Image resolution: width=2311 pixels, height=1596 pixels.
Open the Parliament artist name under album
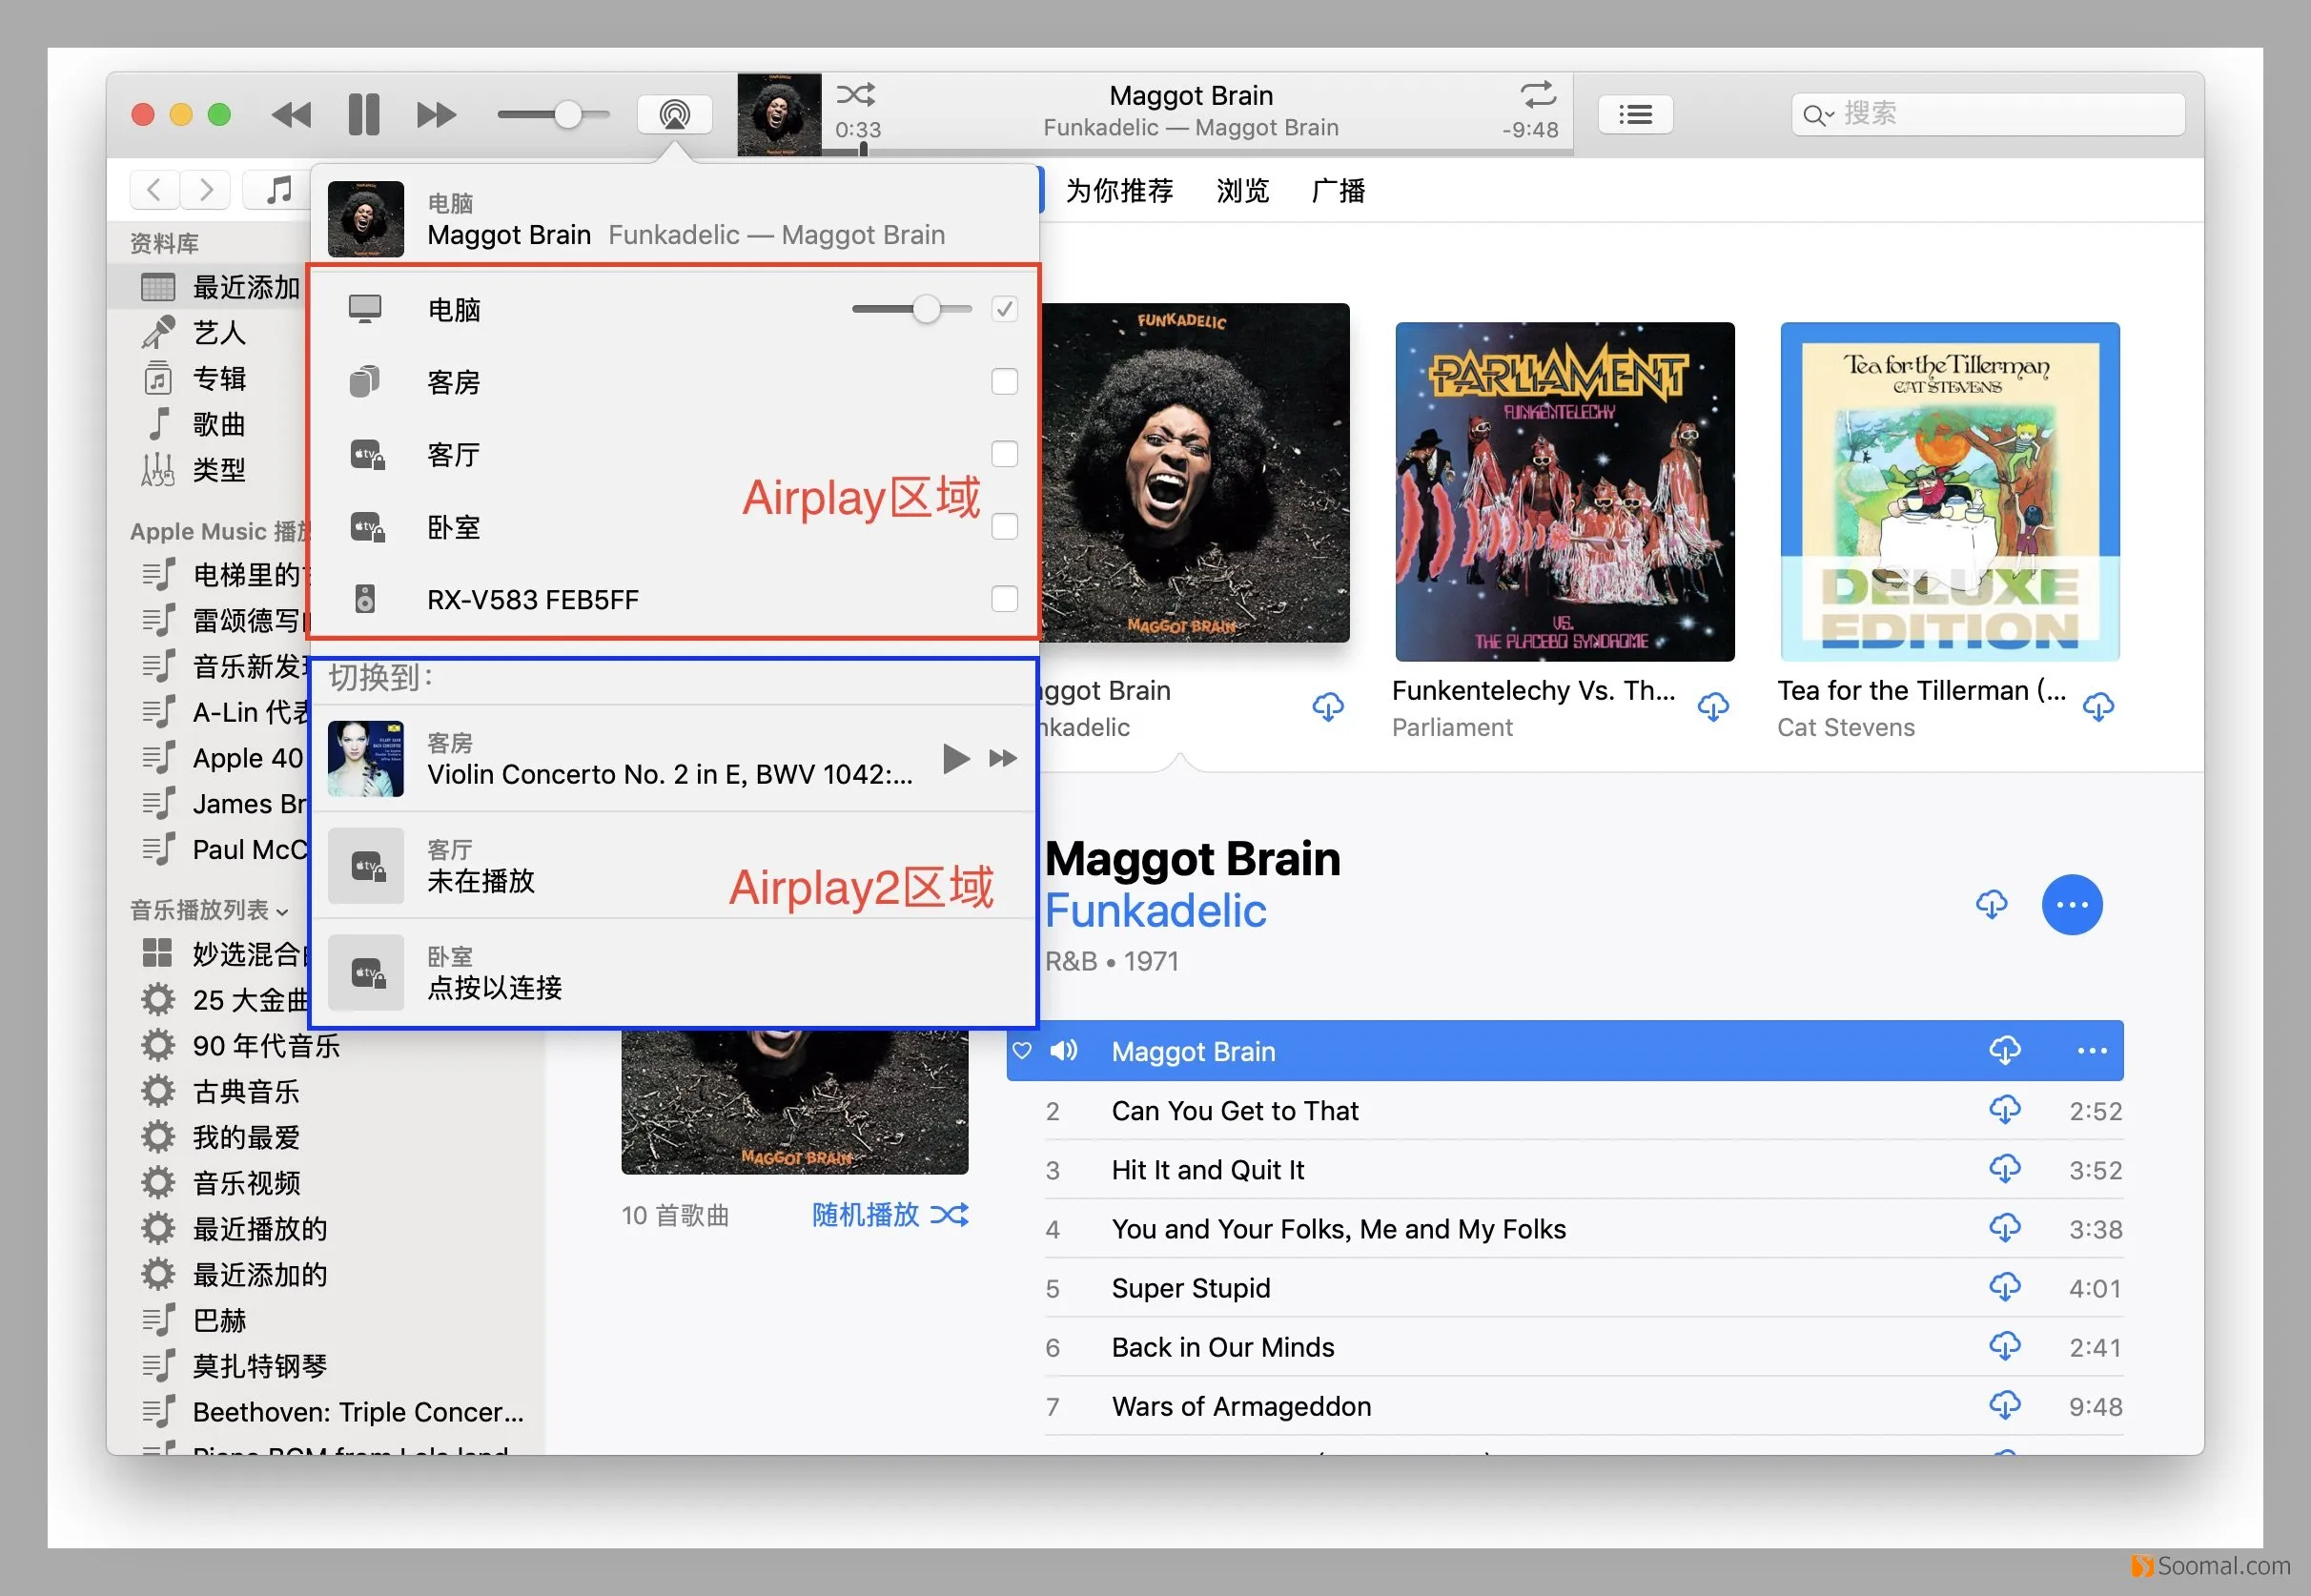pos(1452,728)
